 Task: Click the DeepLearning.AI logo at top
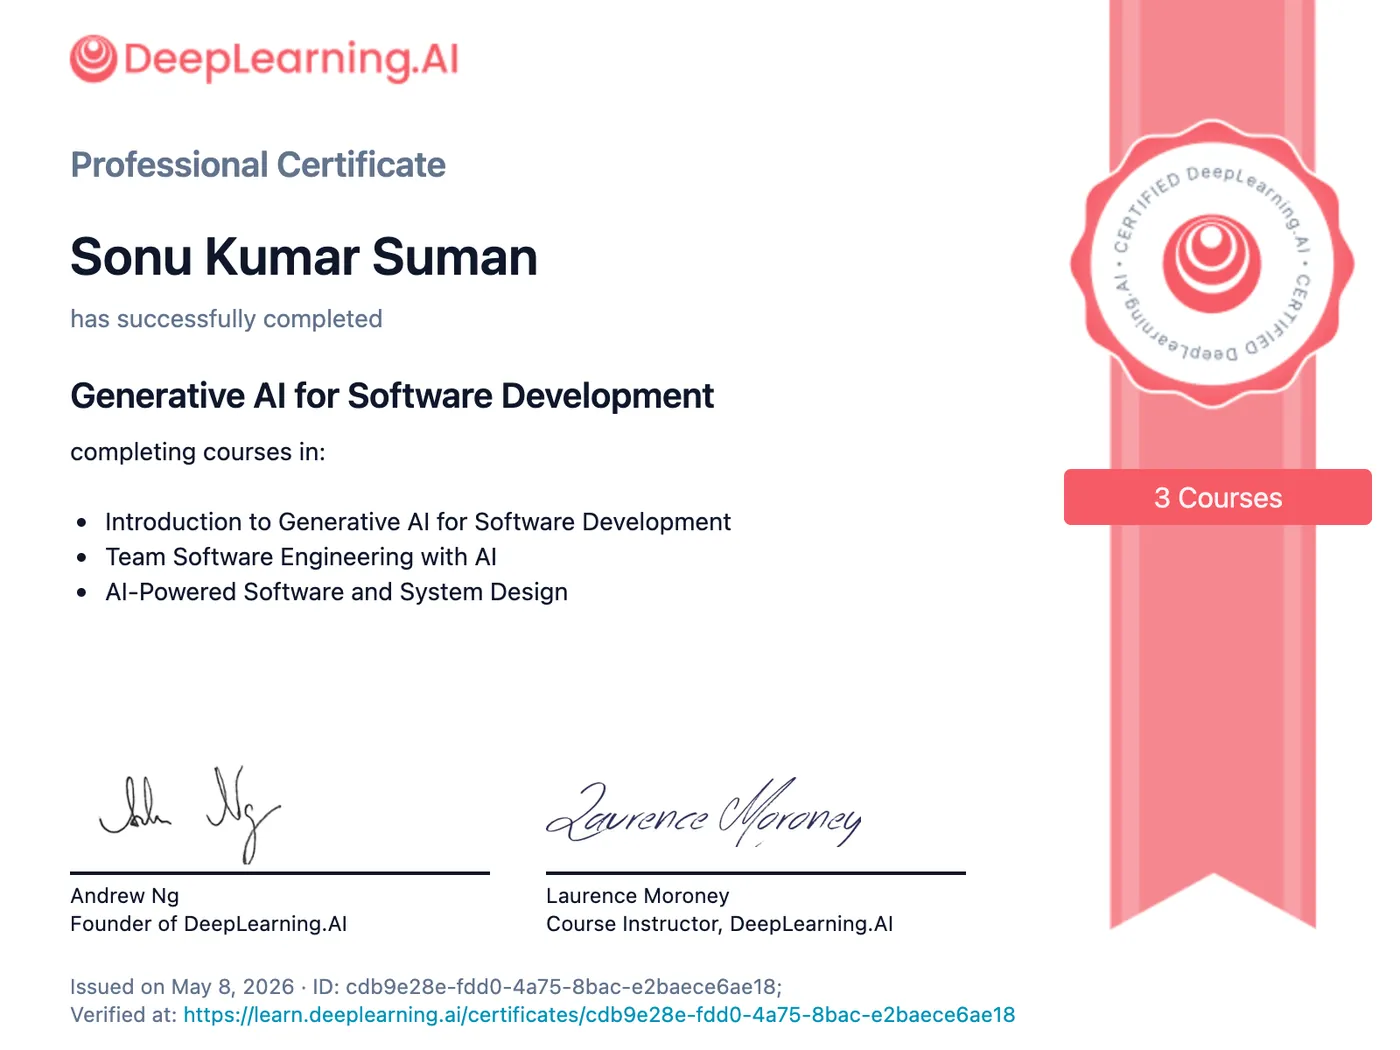point(264,59)
